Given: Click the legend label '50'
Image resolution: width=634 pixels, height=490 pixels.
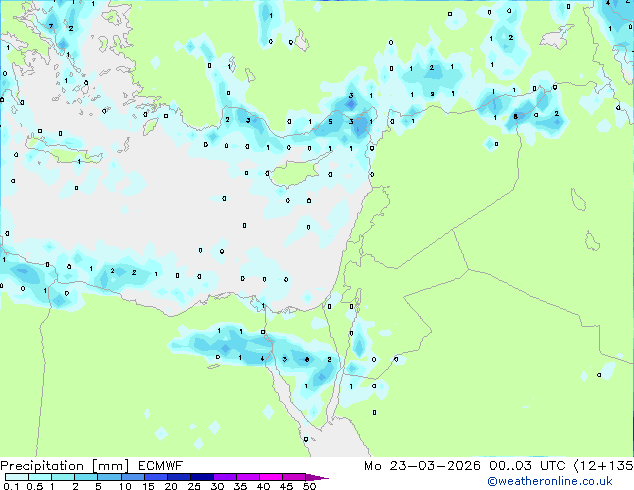Looking at the screenshot, I should (x=309, y=486).
